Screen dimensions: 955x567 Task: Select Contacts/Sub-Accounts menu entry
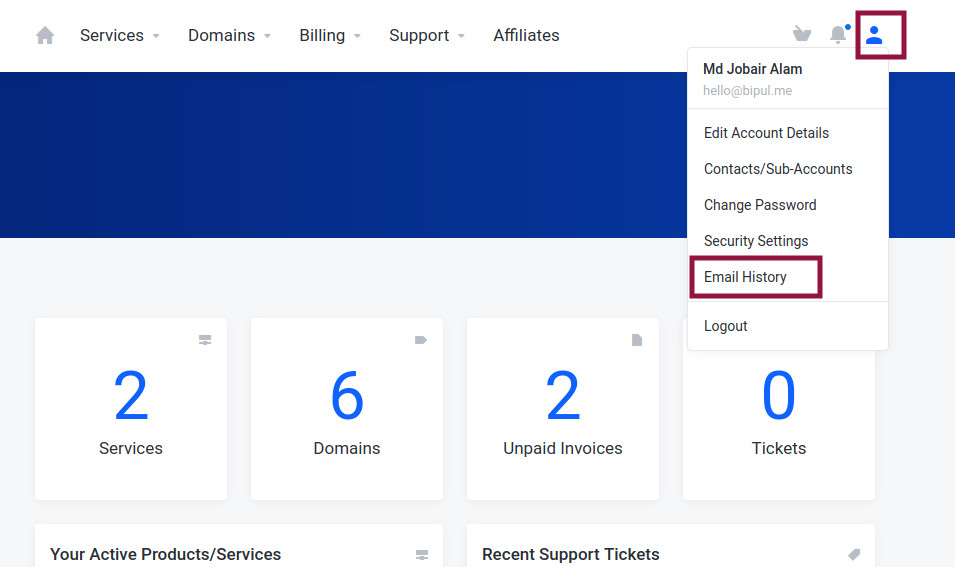778,169
